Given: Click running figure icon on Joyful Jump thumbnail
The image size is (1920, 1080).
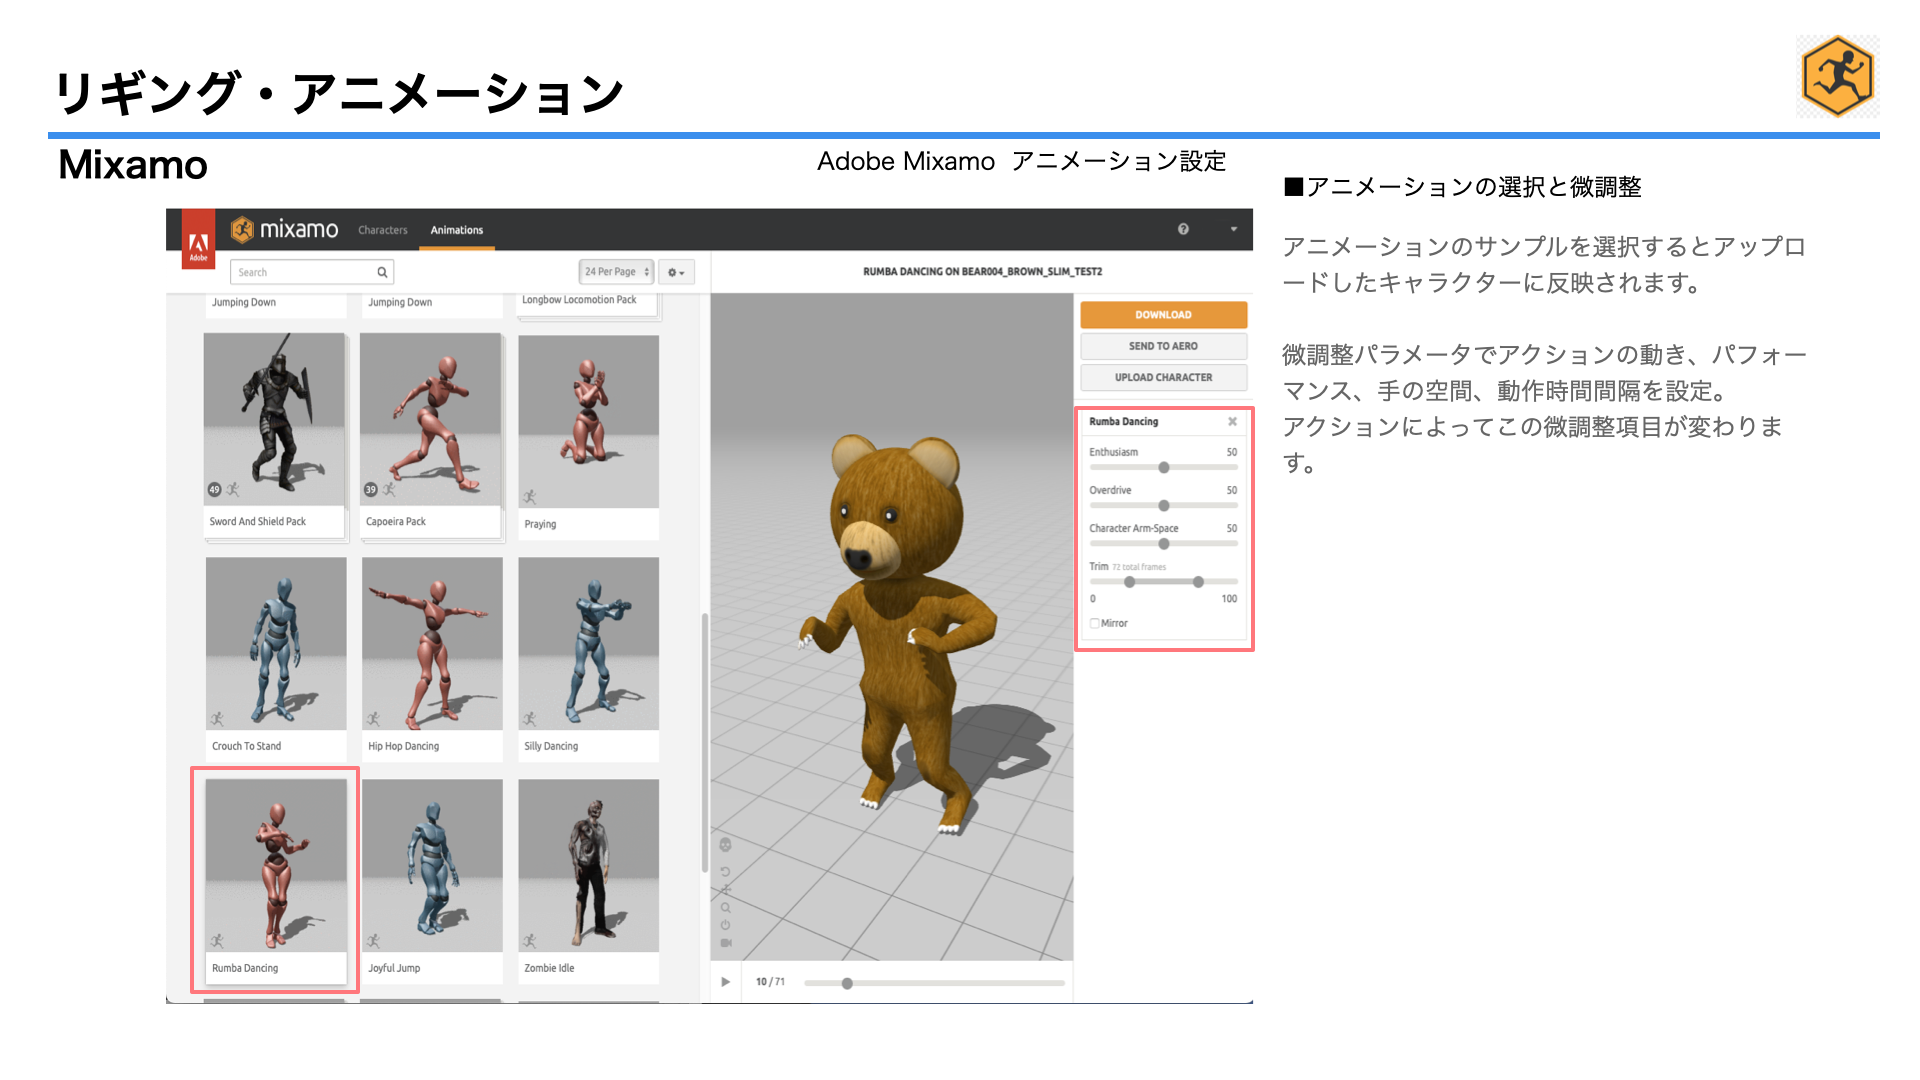Looking at the screenshot, I should 374,941.
